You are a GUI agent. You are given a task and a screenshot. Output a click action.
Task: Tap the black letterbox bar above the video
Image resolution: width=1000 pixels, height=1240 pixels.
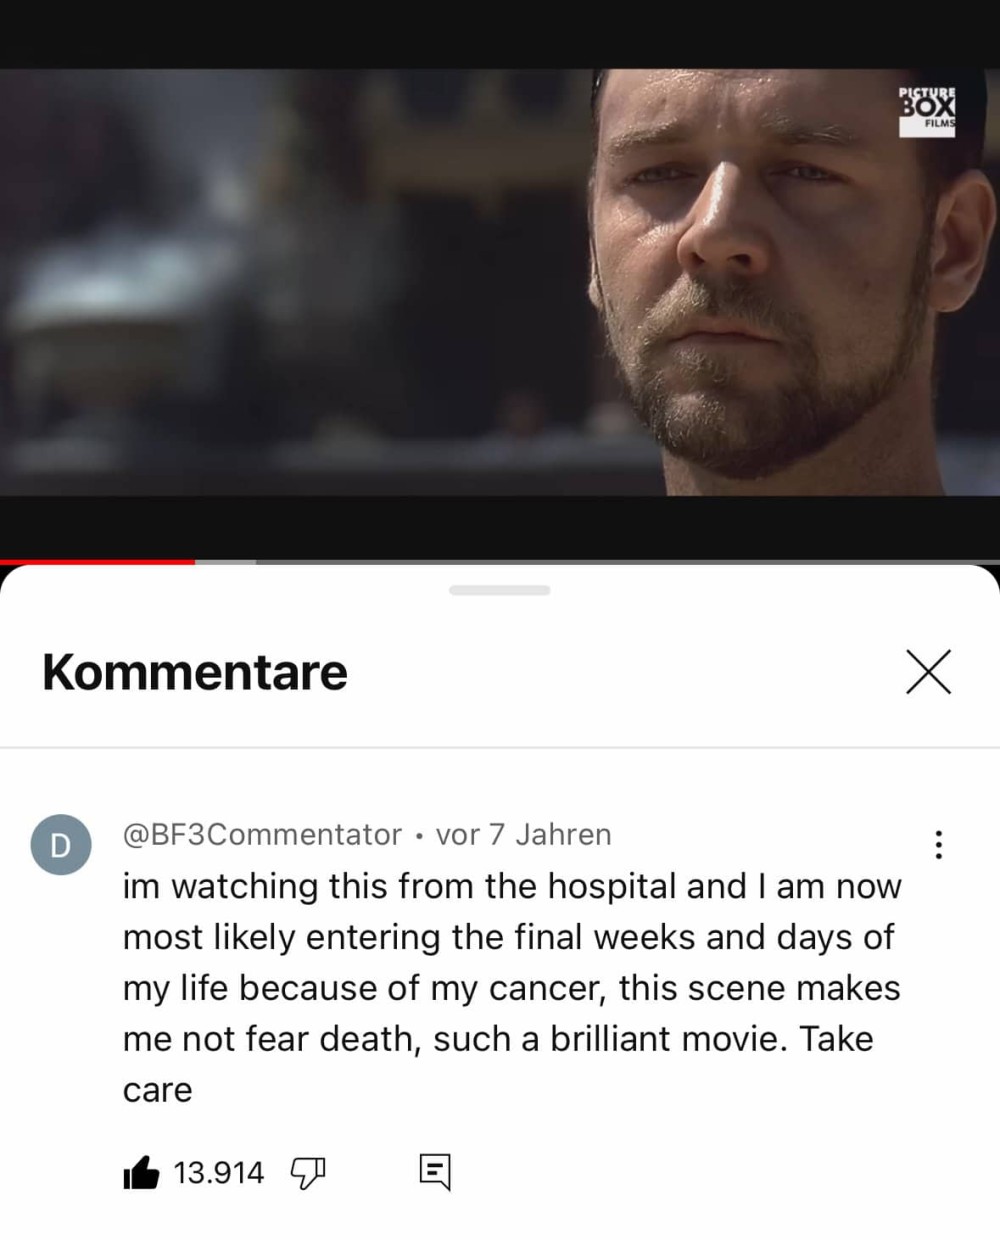(x=500, y=34)
